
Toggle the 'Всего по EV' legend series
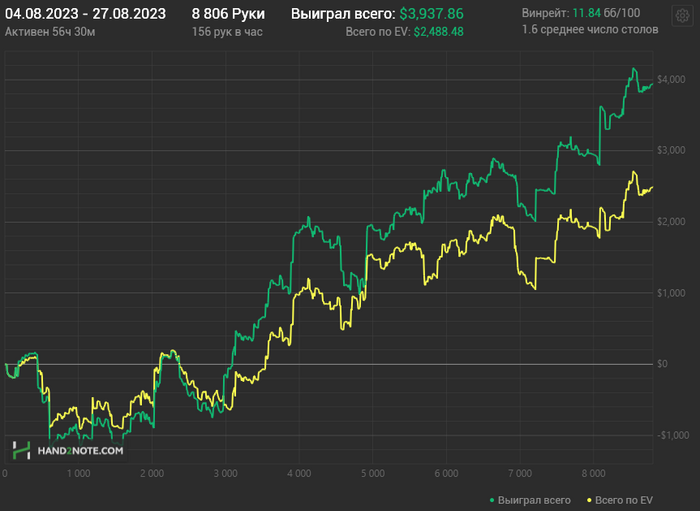pyautogui.click(x=620, y=500)
